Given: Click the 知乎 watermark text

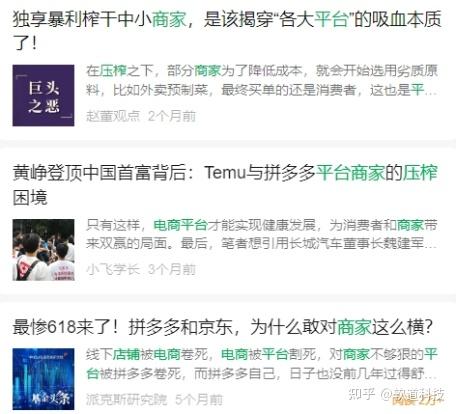Looking at the screenshot, I should click(362, 394).
